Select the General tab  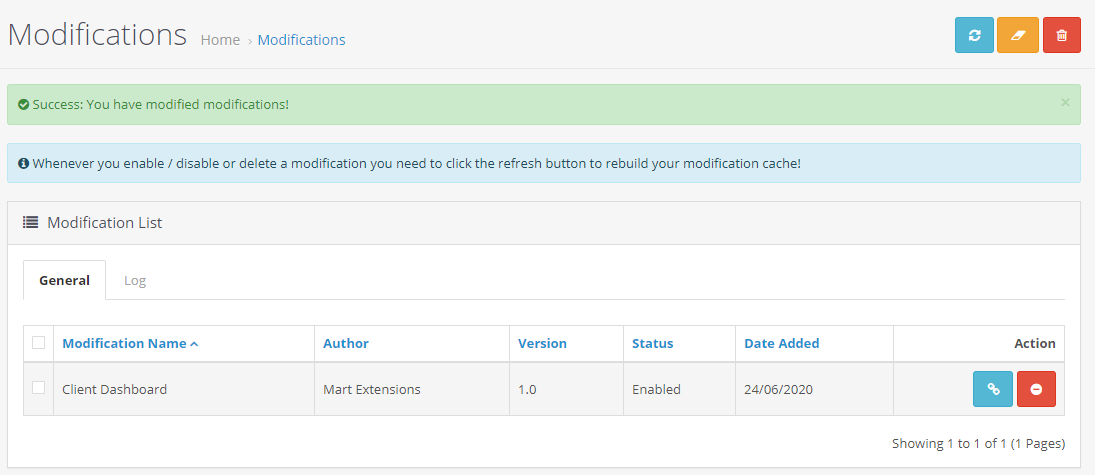(x=65, y=281)
